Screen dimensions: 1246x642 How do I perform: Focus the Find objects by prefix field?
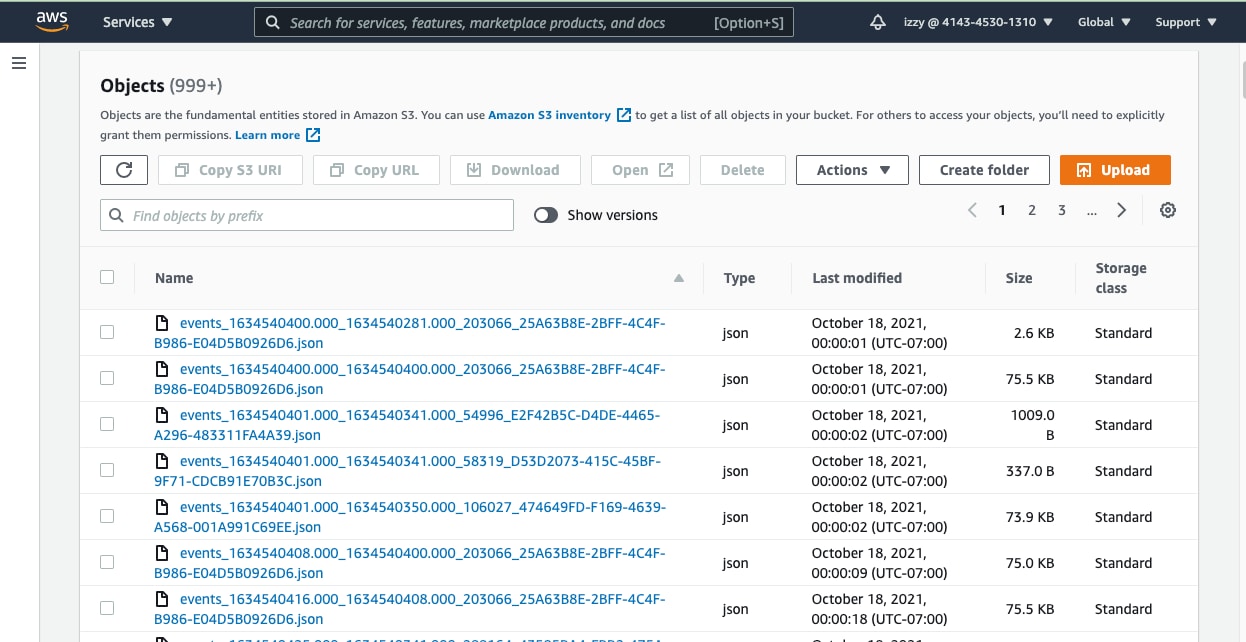[x=307, y=215]
